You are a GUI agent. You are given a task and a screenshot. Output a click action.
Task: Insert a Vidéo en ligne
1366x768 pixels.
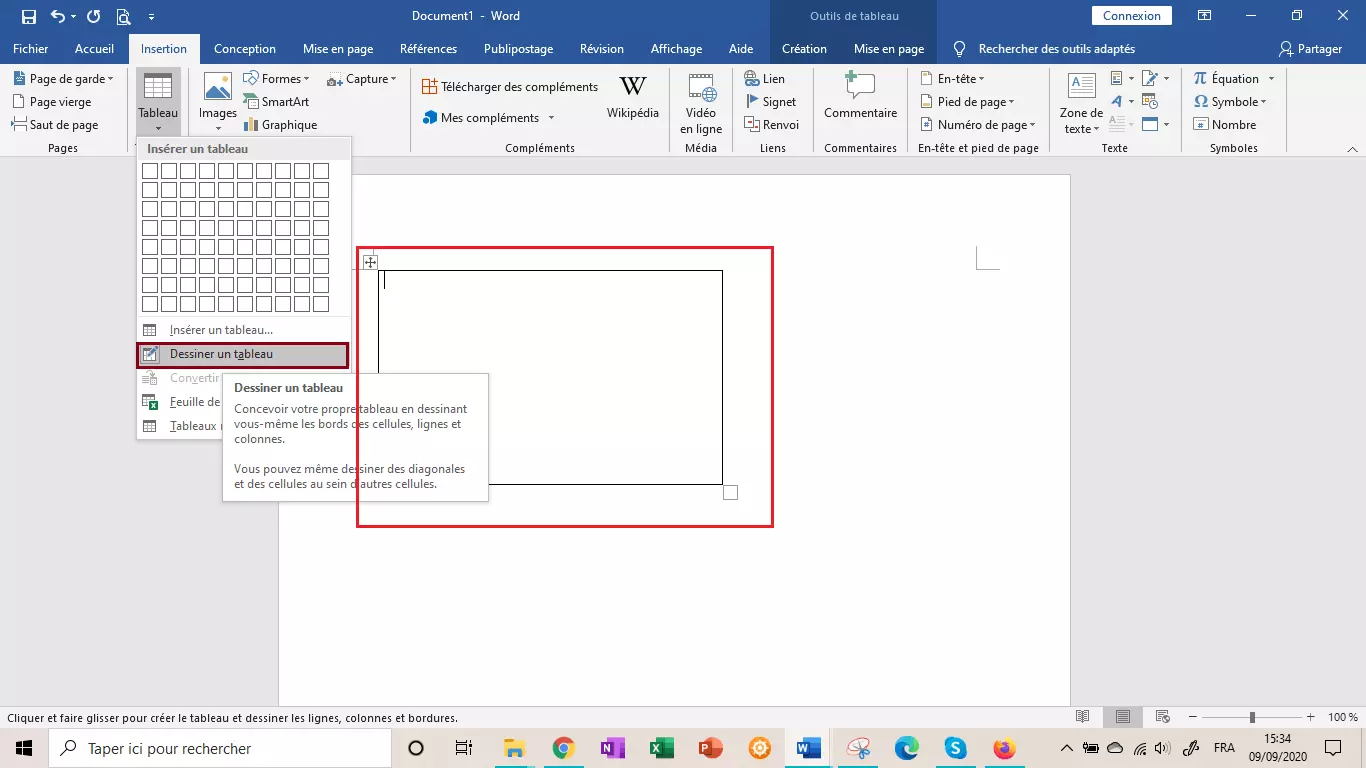pos(701,102)
